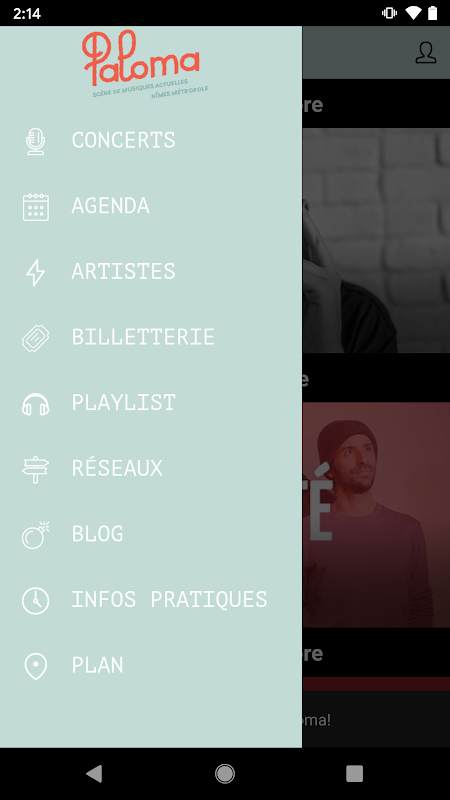Tap the ticket icon for Billetterie
450x800 pixels.
[36, 338]
